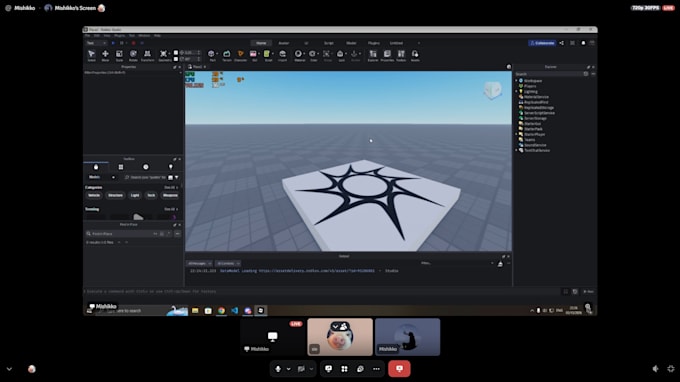Disconnect from the Discord call
Image resolution: width=680 pixels, height=382 pixels.
399,369
